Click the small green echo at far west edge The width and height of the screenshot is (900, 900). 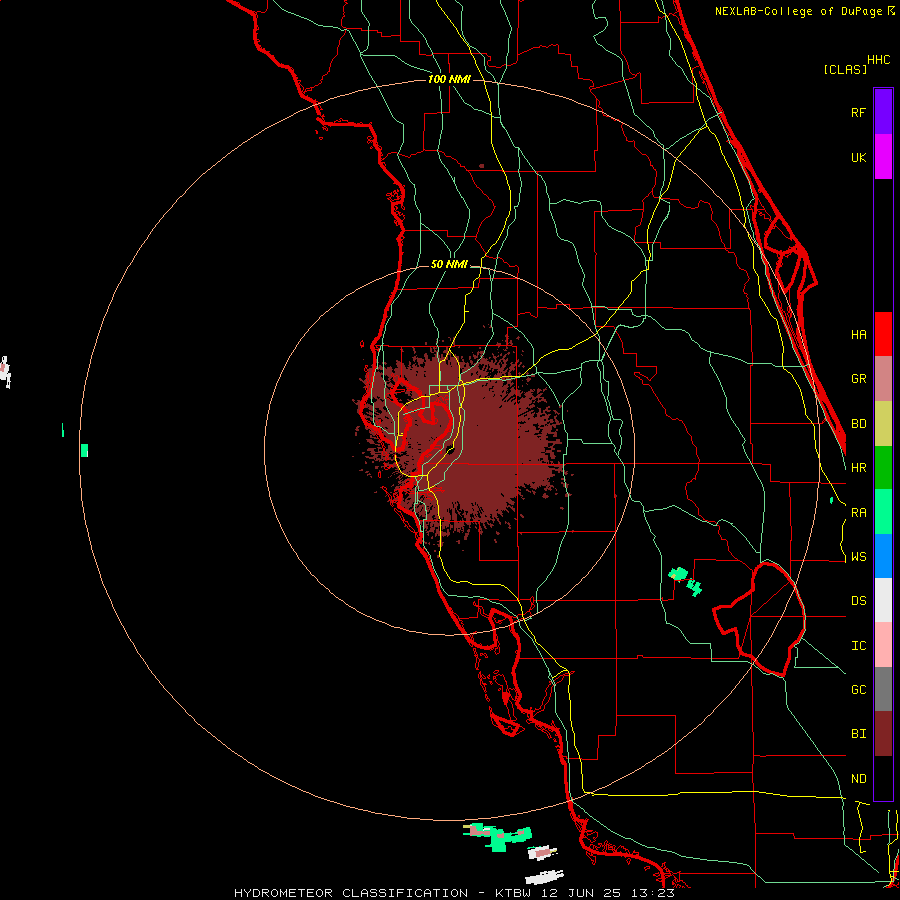tap(84, 451)
